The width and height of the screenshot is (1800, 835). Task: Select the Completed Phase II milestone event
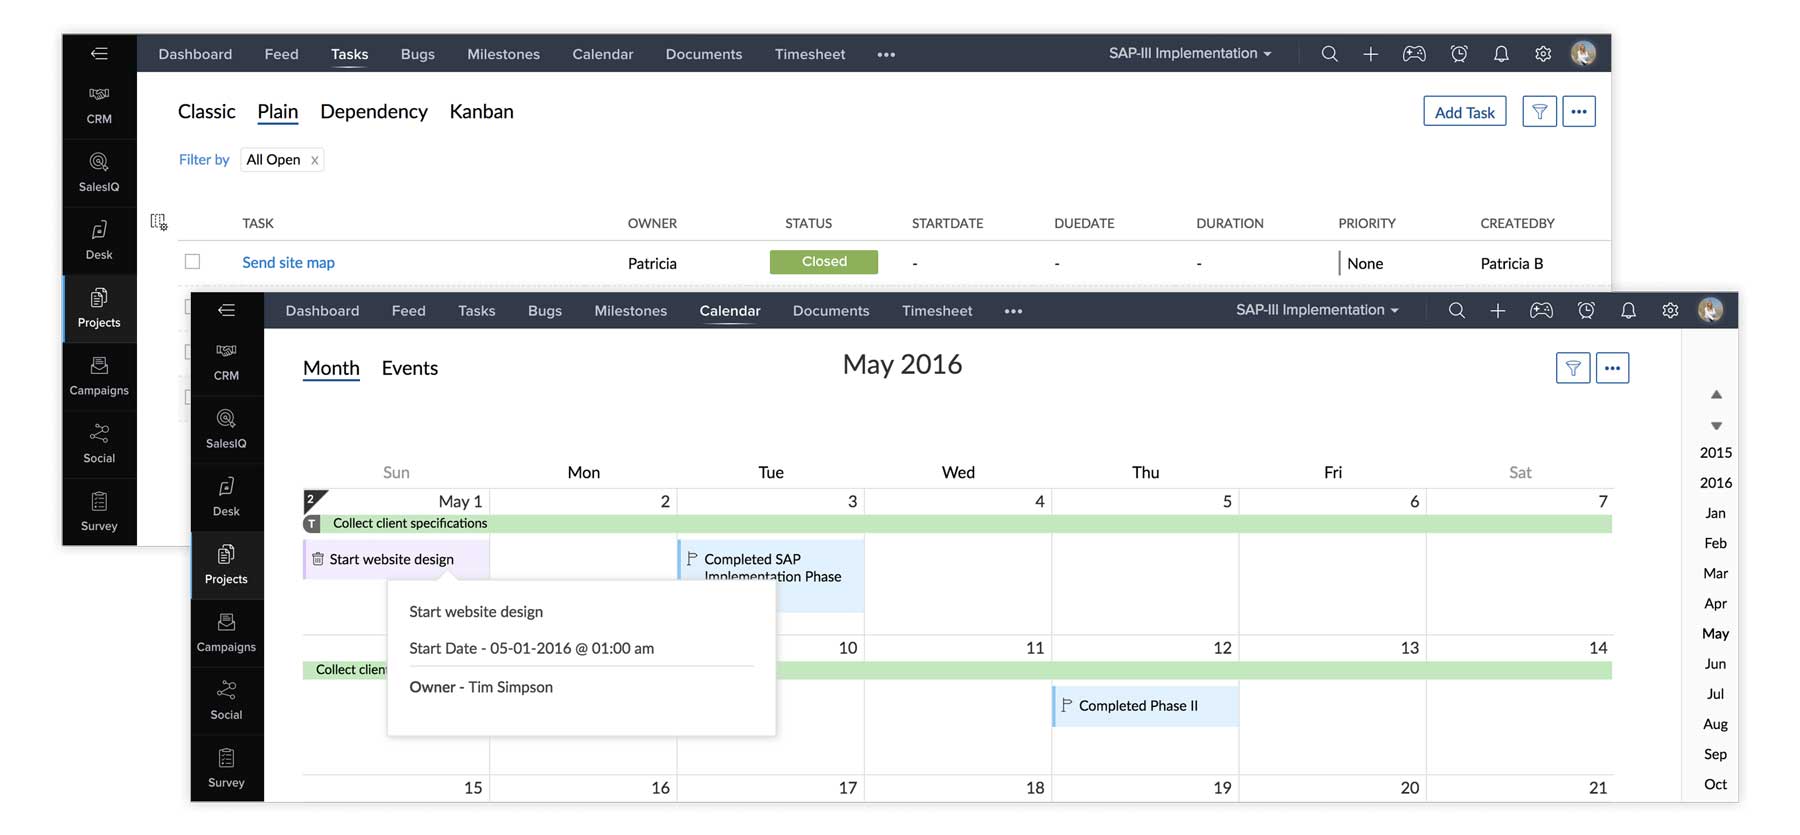(x=1138, y=706)
